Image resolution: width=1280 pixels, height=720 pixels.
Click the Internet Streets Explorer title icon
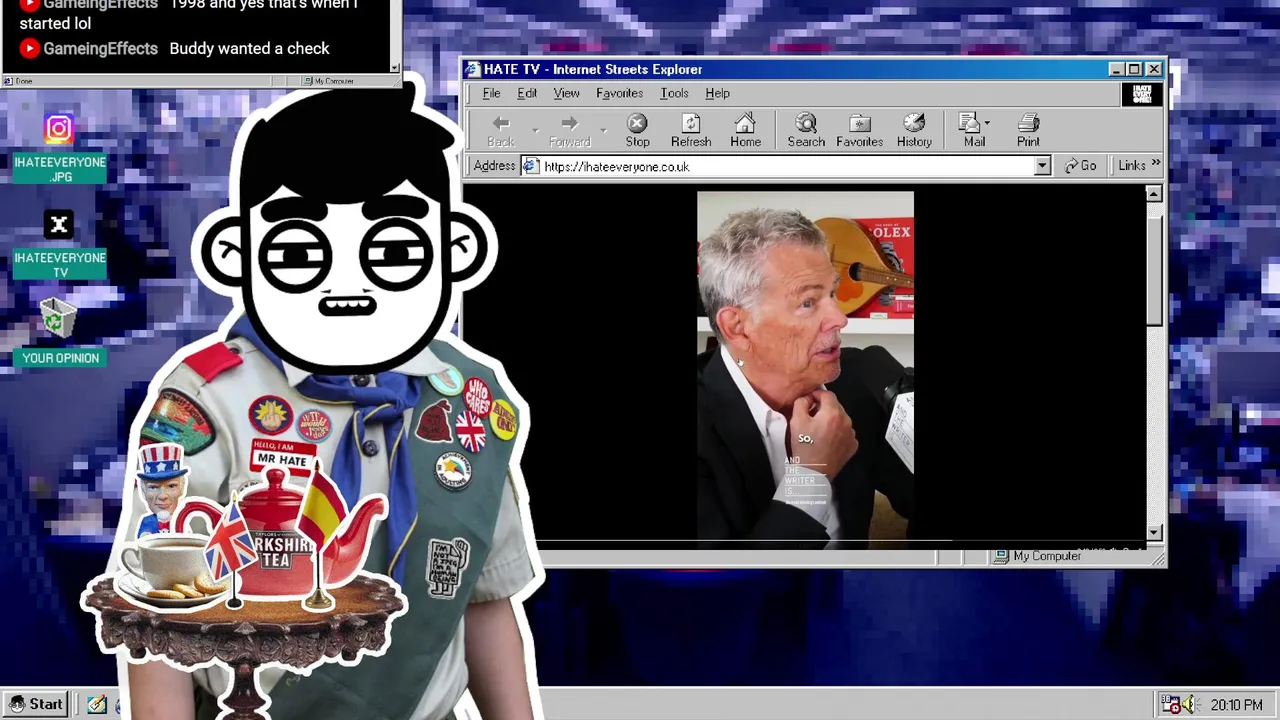tap(473, 69)
